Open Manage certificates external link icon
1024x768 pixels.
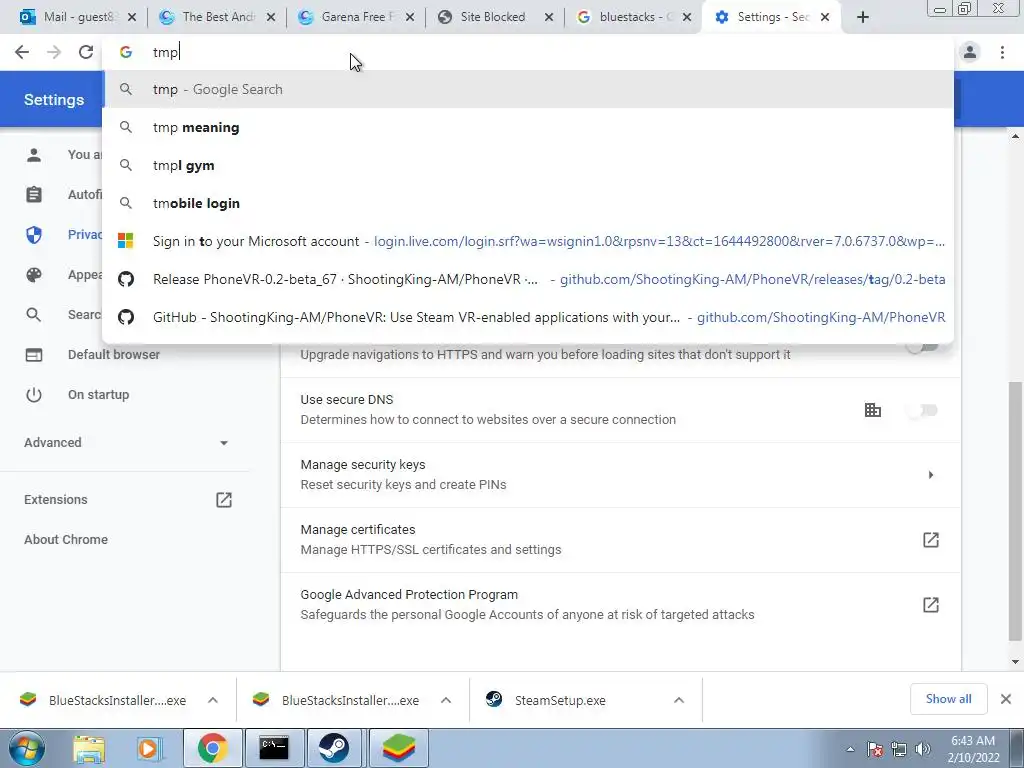pyautogui.click(x=931, y=539)
